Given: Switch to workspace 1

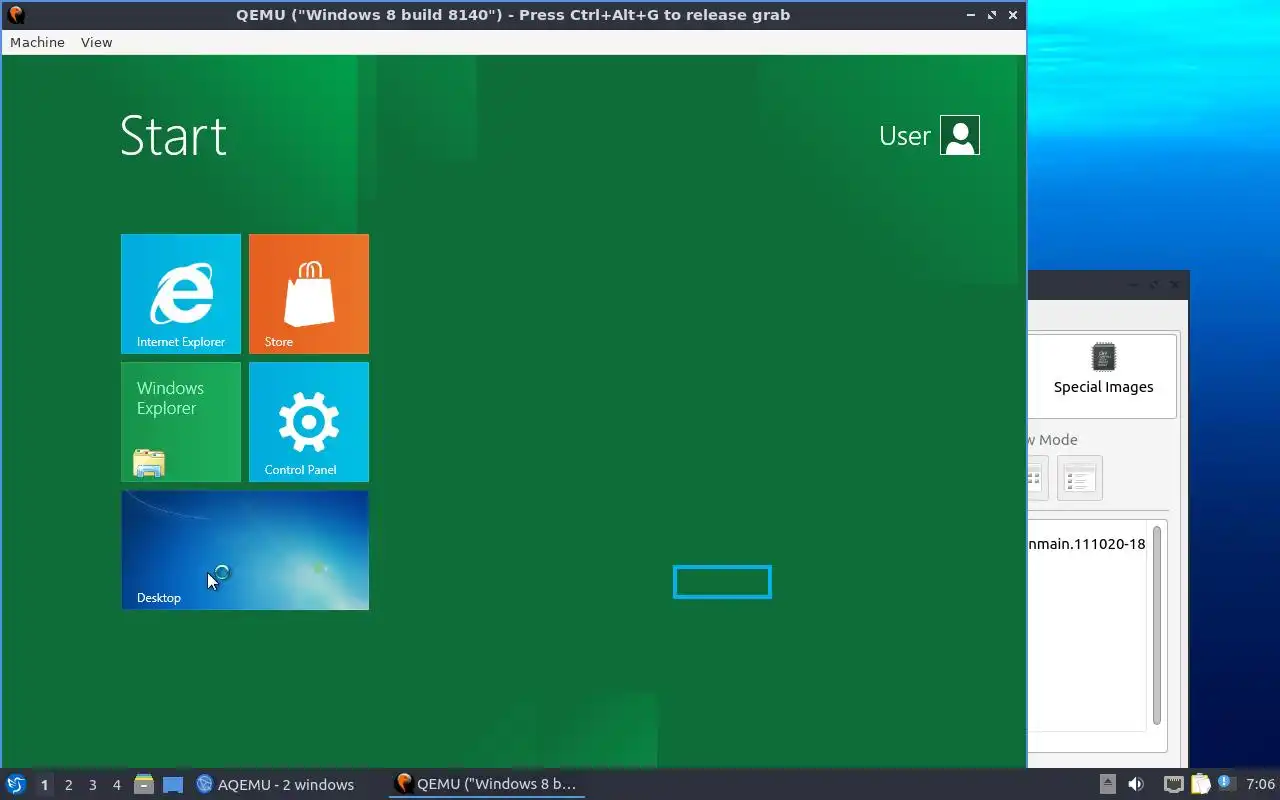Looking at the screenshot, I should [x=44, y=785].
